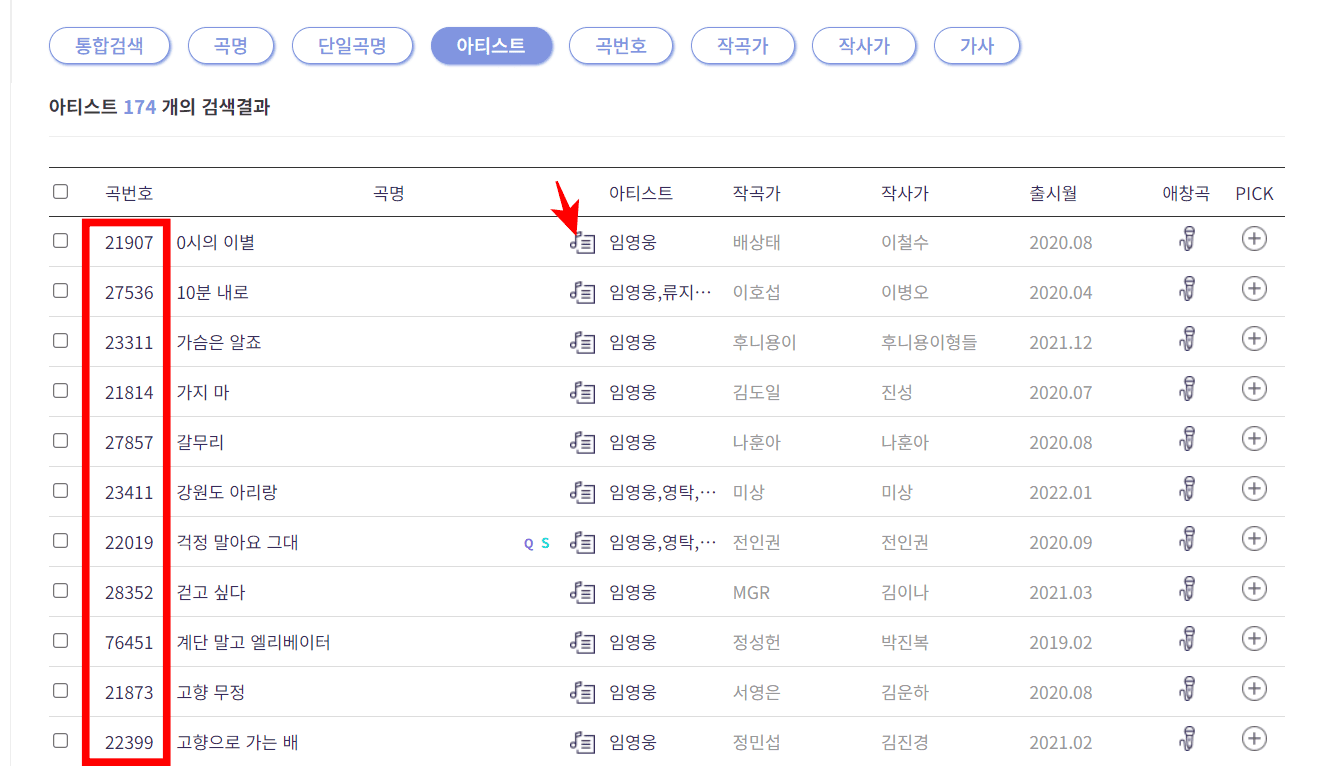The width and height of the screenshot is (1325, 766).
Task: Add 걱정 말아요 그대 to PICK with plus icon
Action: (1254, 539)
